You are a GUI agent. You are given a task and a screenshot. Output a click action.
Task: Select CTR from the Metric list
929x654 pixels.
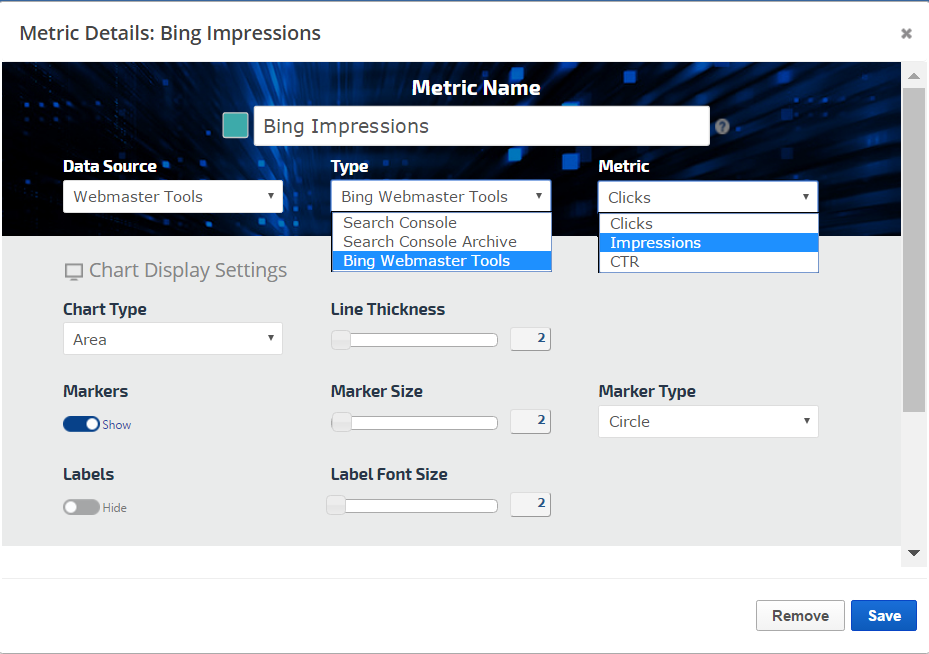point(625,262)
